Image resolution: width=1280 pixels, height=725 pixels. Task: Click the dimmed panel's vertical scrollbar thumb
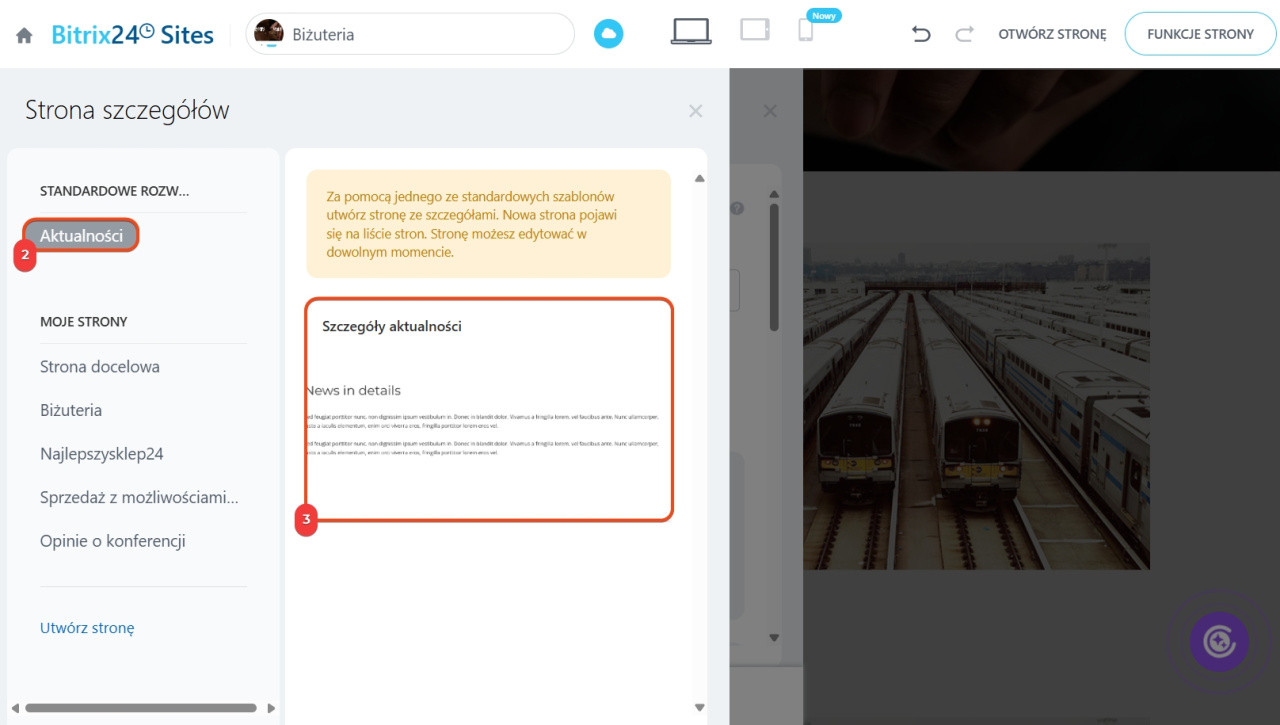(x=774, y=267)
